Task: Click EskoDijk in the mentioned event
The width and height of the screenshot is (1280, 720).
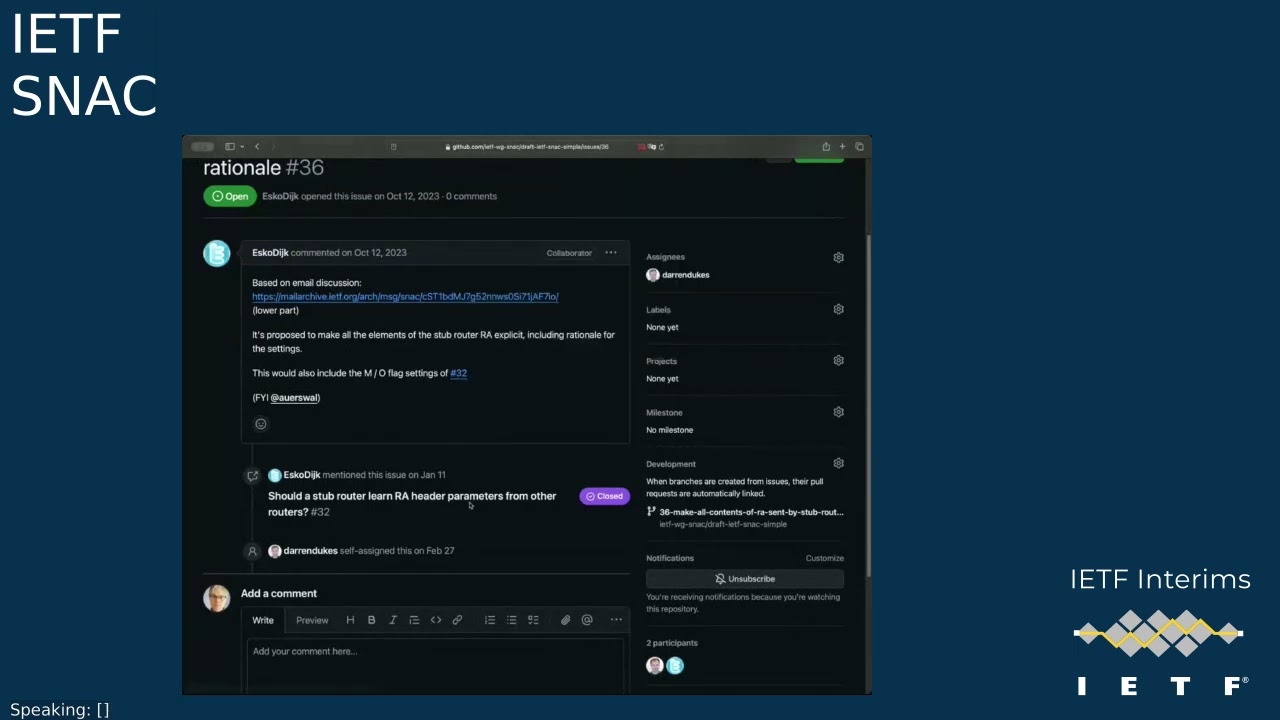Action: click(x=302, y=475)
